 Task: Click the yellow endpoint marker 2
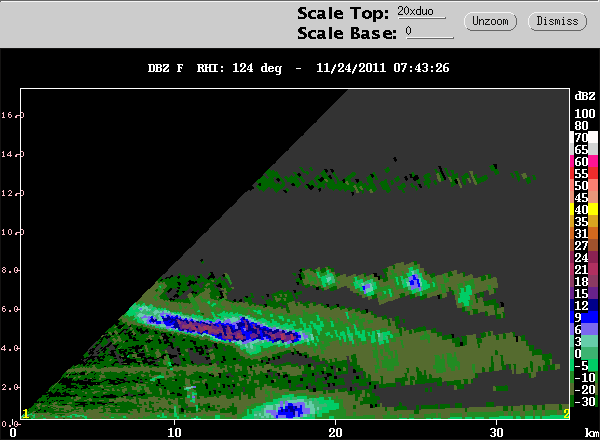point(566,414)
